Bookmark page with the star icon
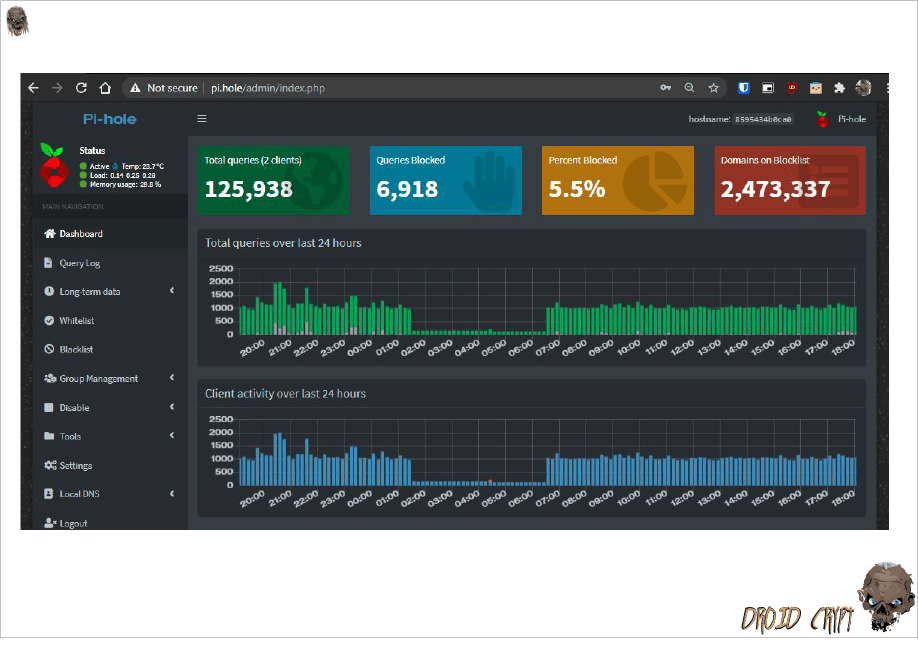 coord(714,88)
